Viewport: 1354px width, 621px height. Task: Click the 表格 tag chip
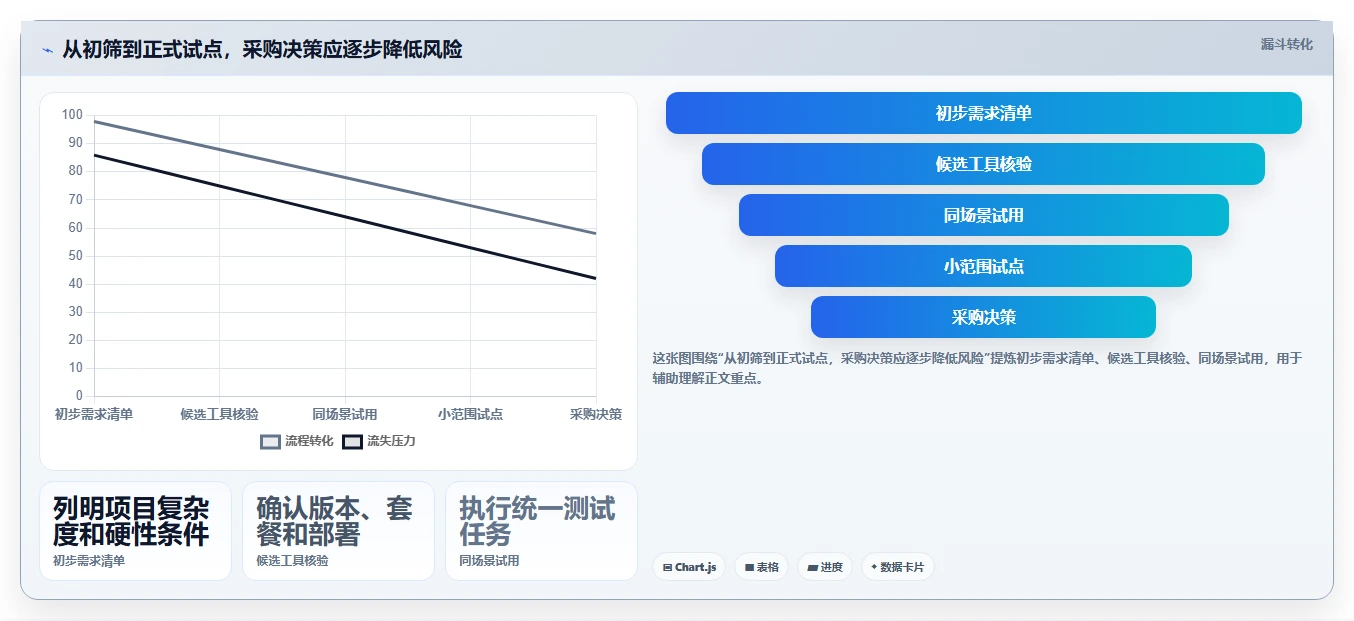[761, 567]
